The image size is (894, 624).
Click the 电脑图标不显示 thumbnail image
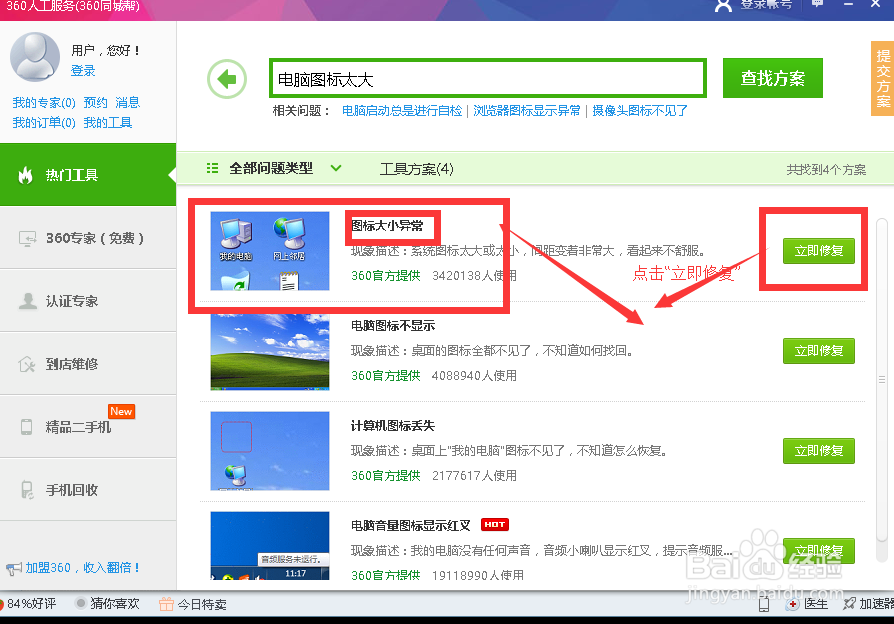(270, 351)
